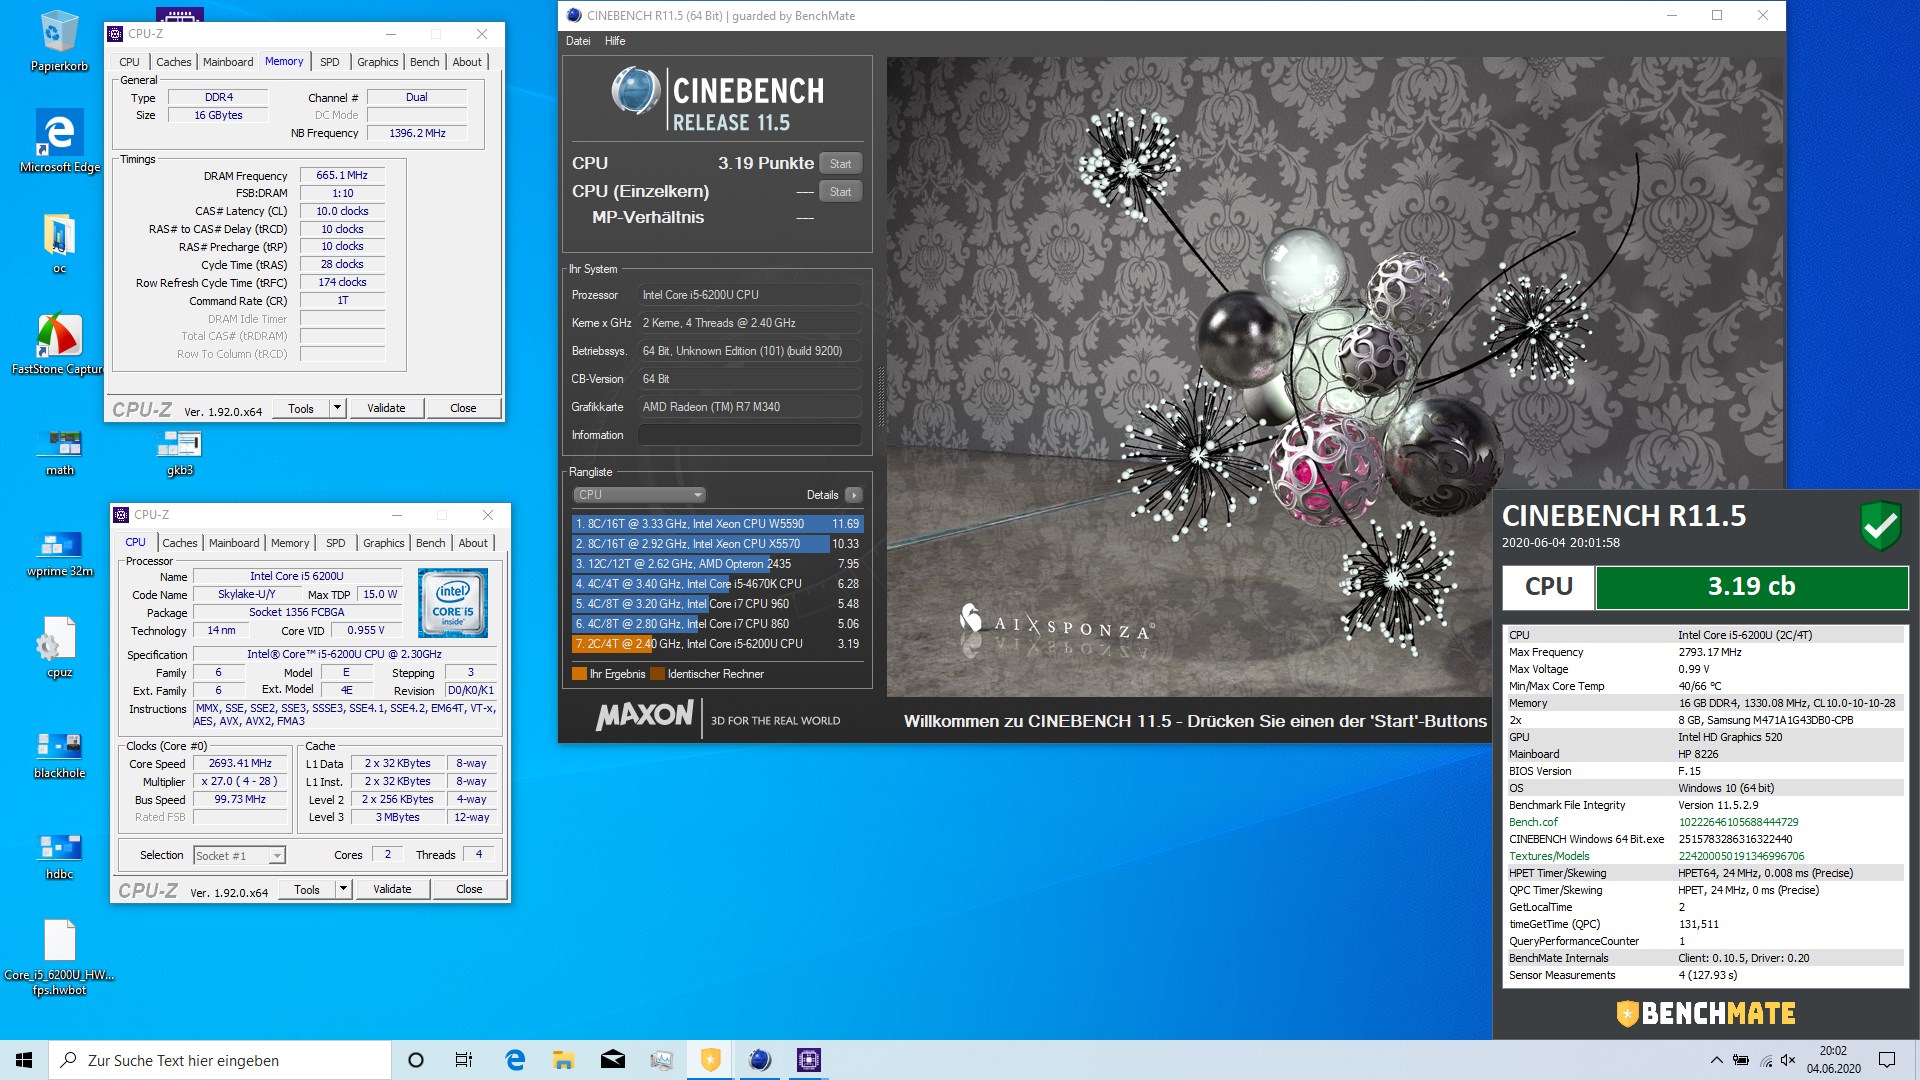Select Core i7 CPU 860 ranking row
This screenshot has height=1080, width=1920.
[717, 624]
